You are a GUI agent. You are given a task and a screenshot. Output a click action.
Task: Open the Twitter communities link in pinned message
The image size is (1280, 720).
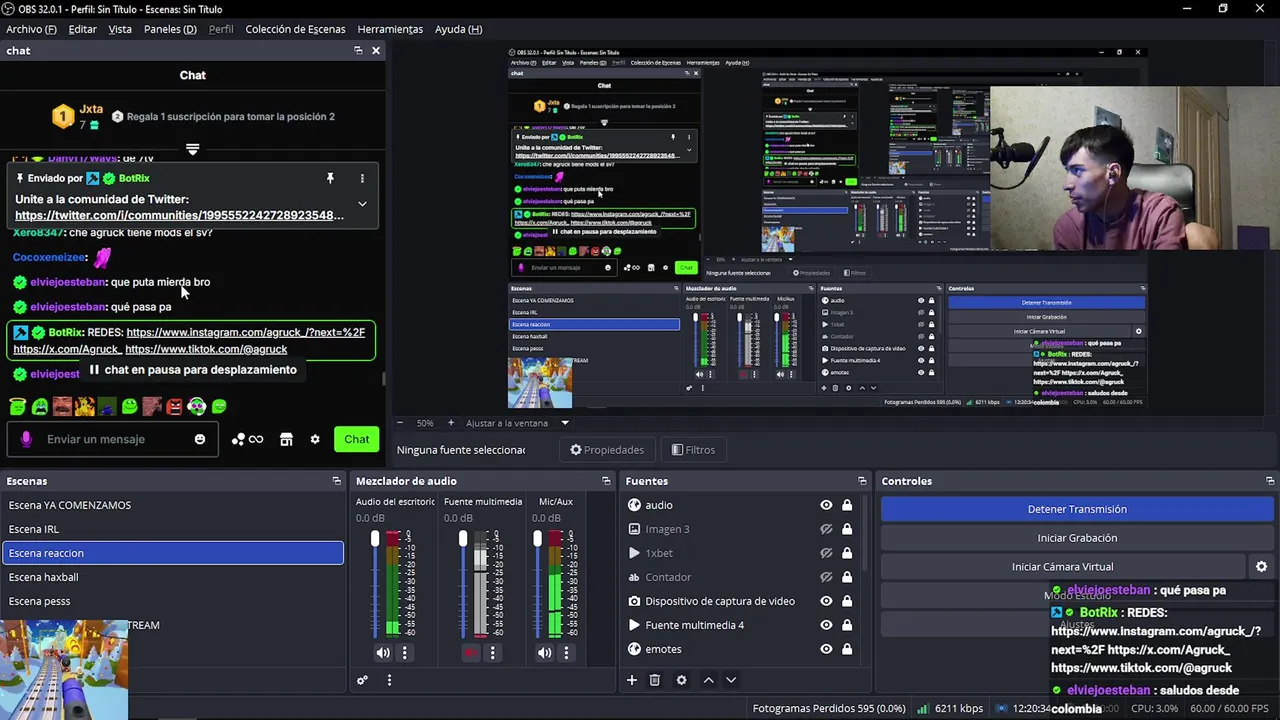tap(179, 215)
